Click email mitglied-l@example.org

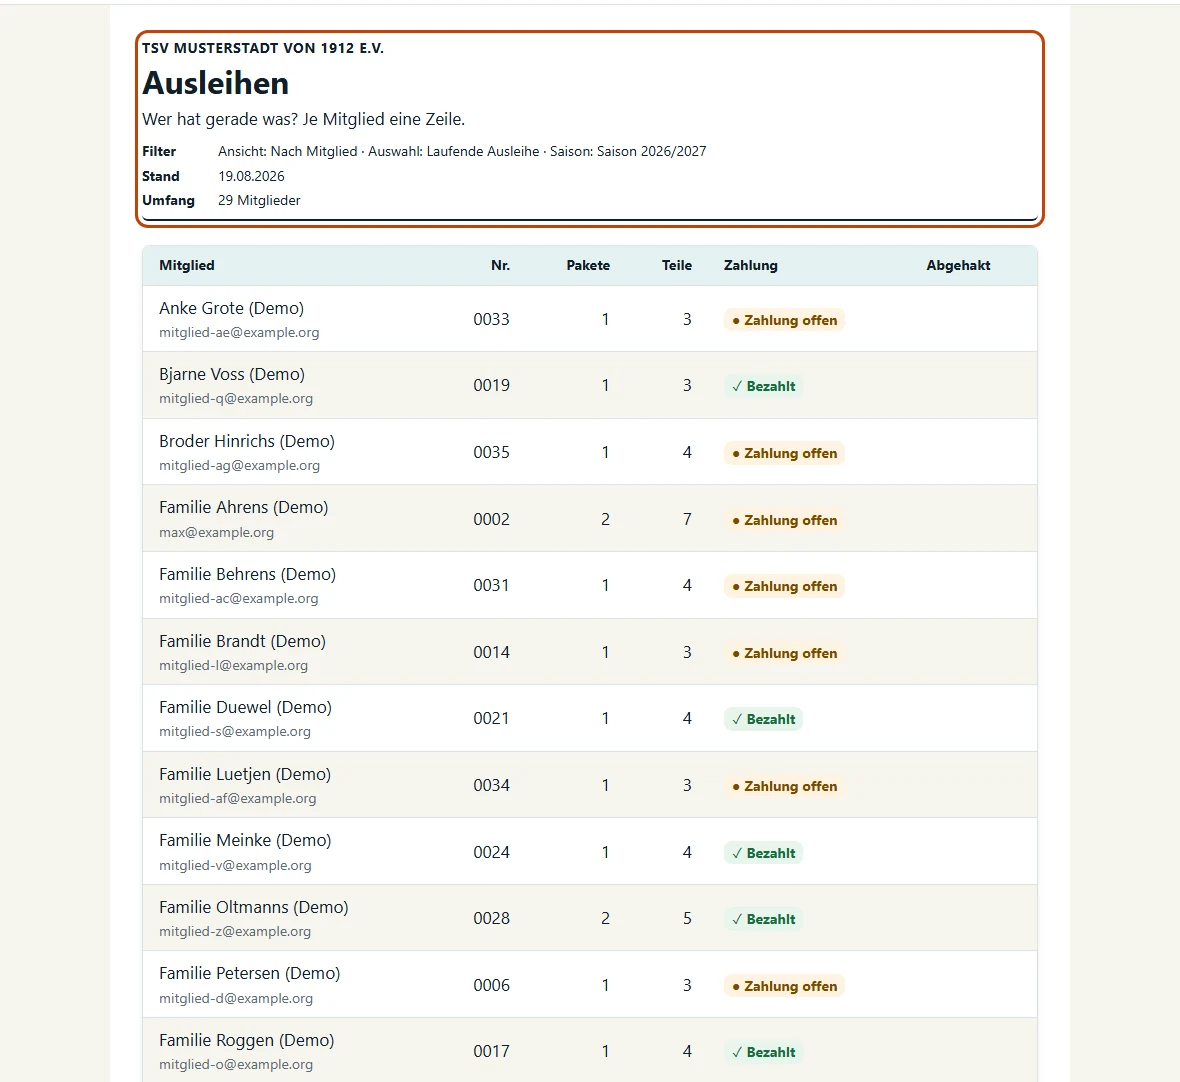click(233, 665)
